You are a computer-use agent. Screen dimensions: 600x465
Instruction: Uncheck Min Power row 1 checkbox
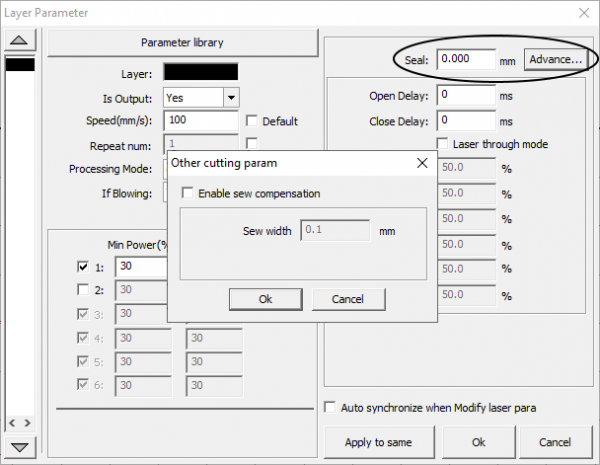coord(83,267)
